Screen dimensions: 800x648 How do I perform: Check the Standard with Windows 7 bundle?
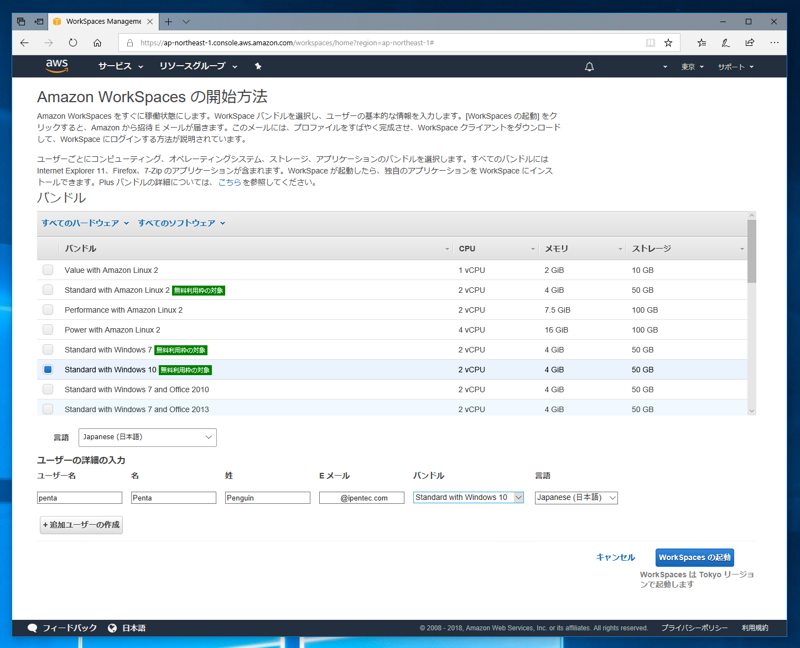click(x=48, y=350)
